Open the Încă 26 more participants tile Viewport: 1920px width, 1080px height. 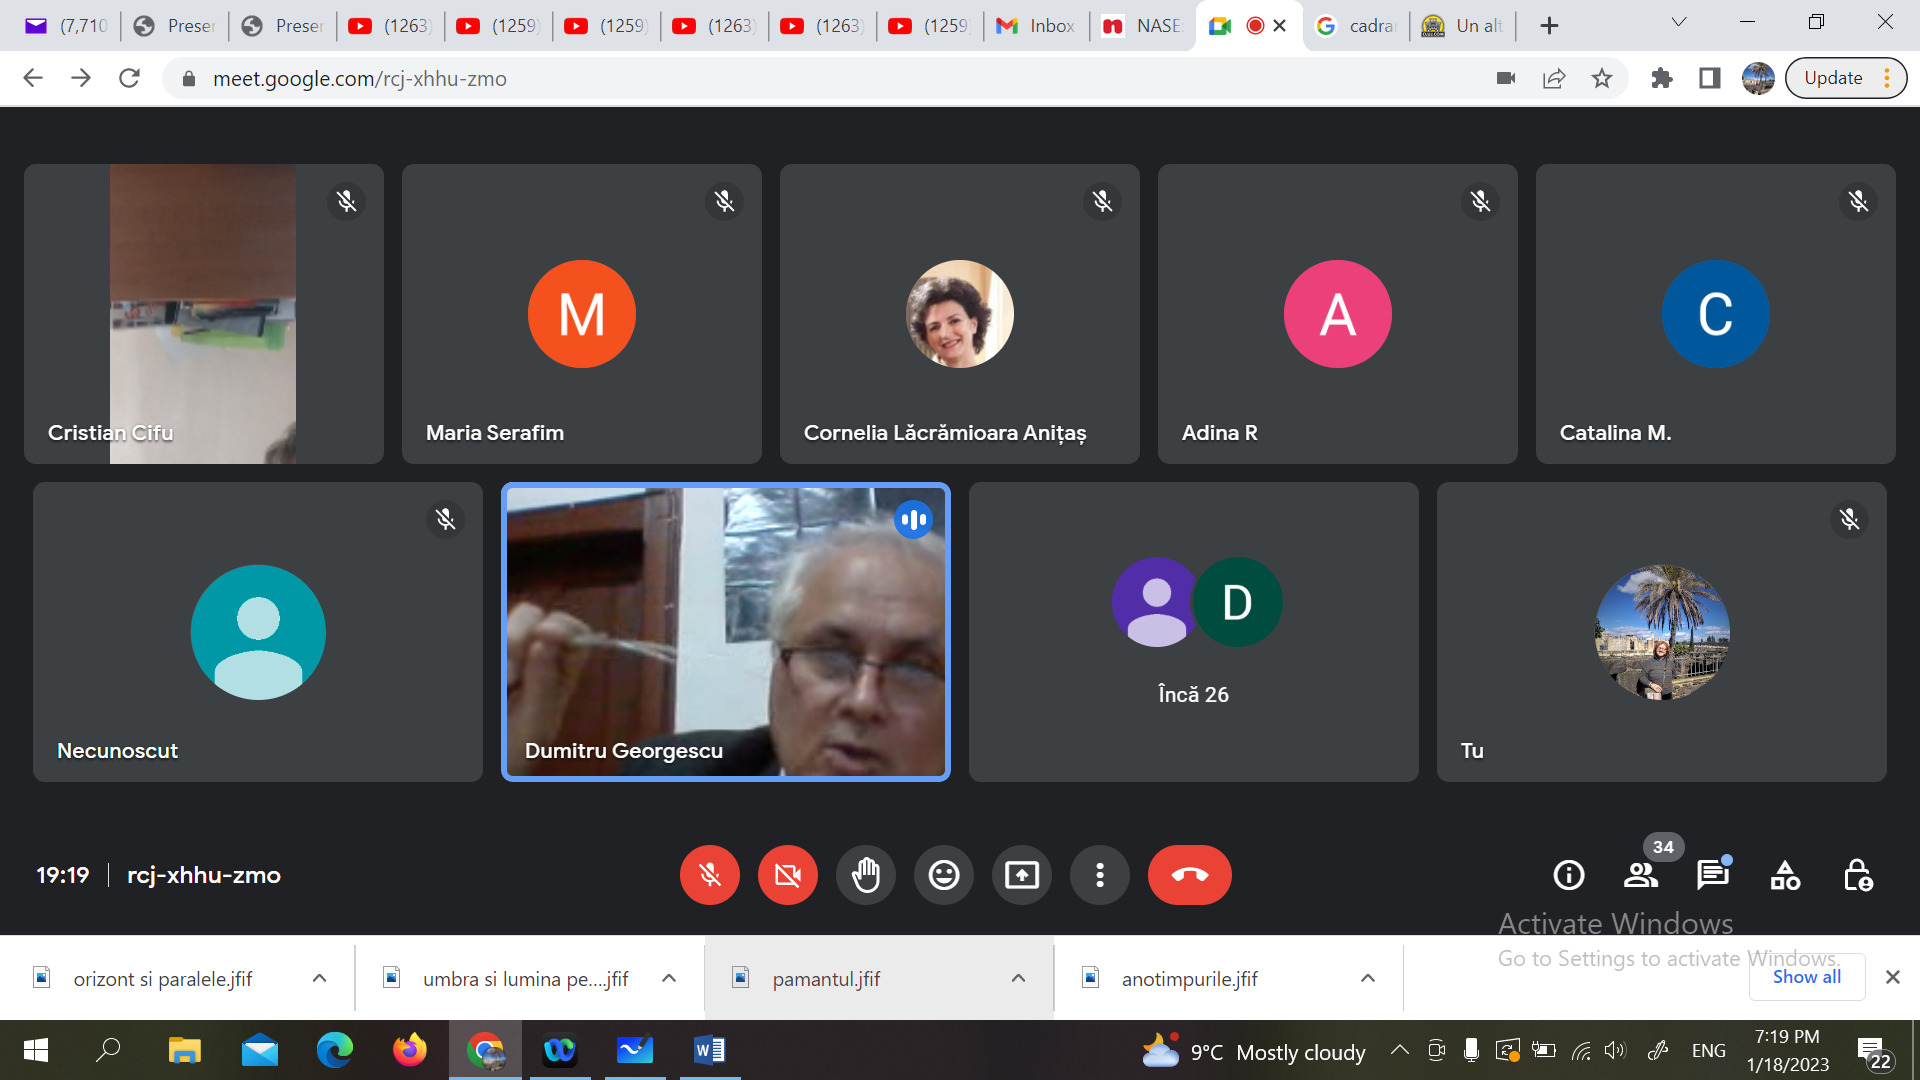(x=1194, y=632)
